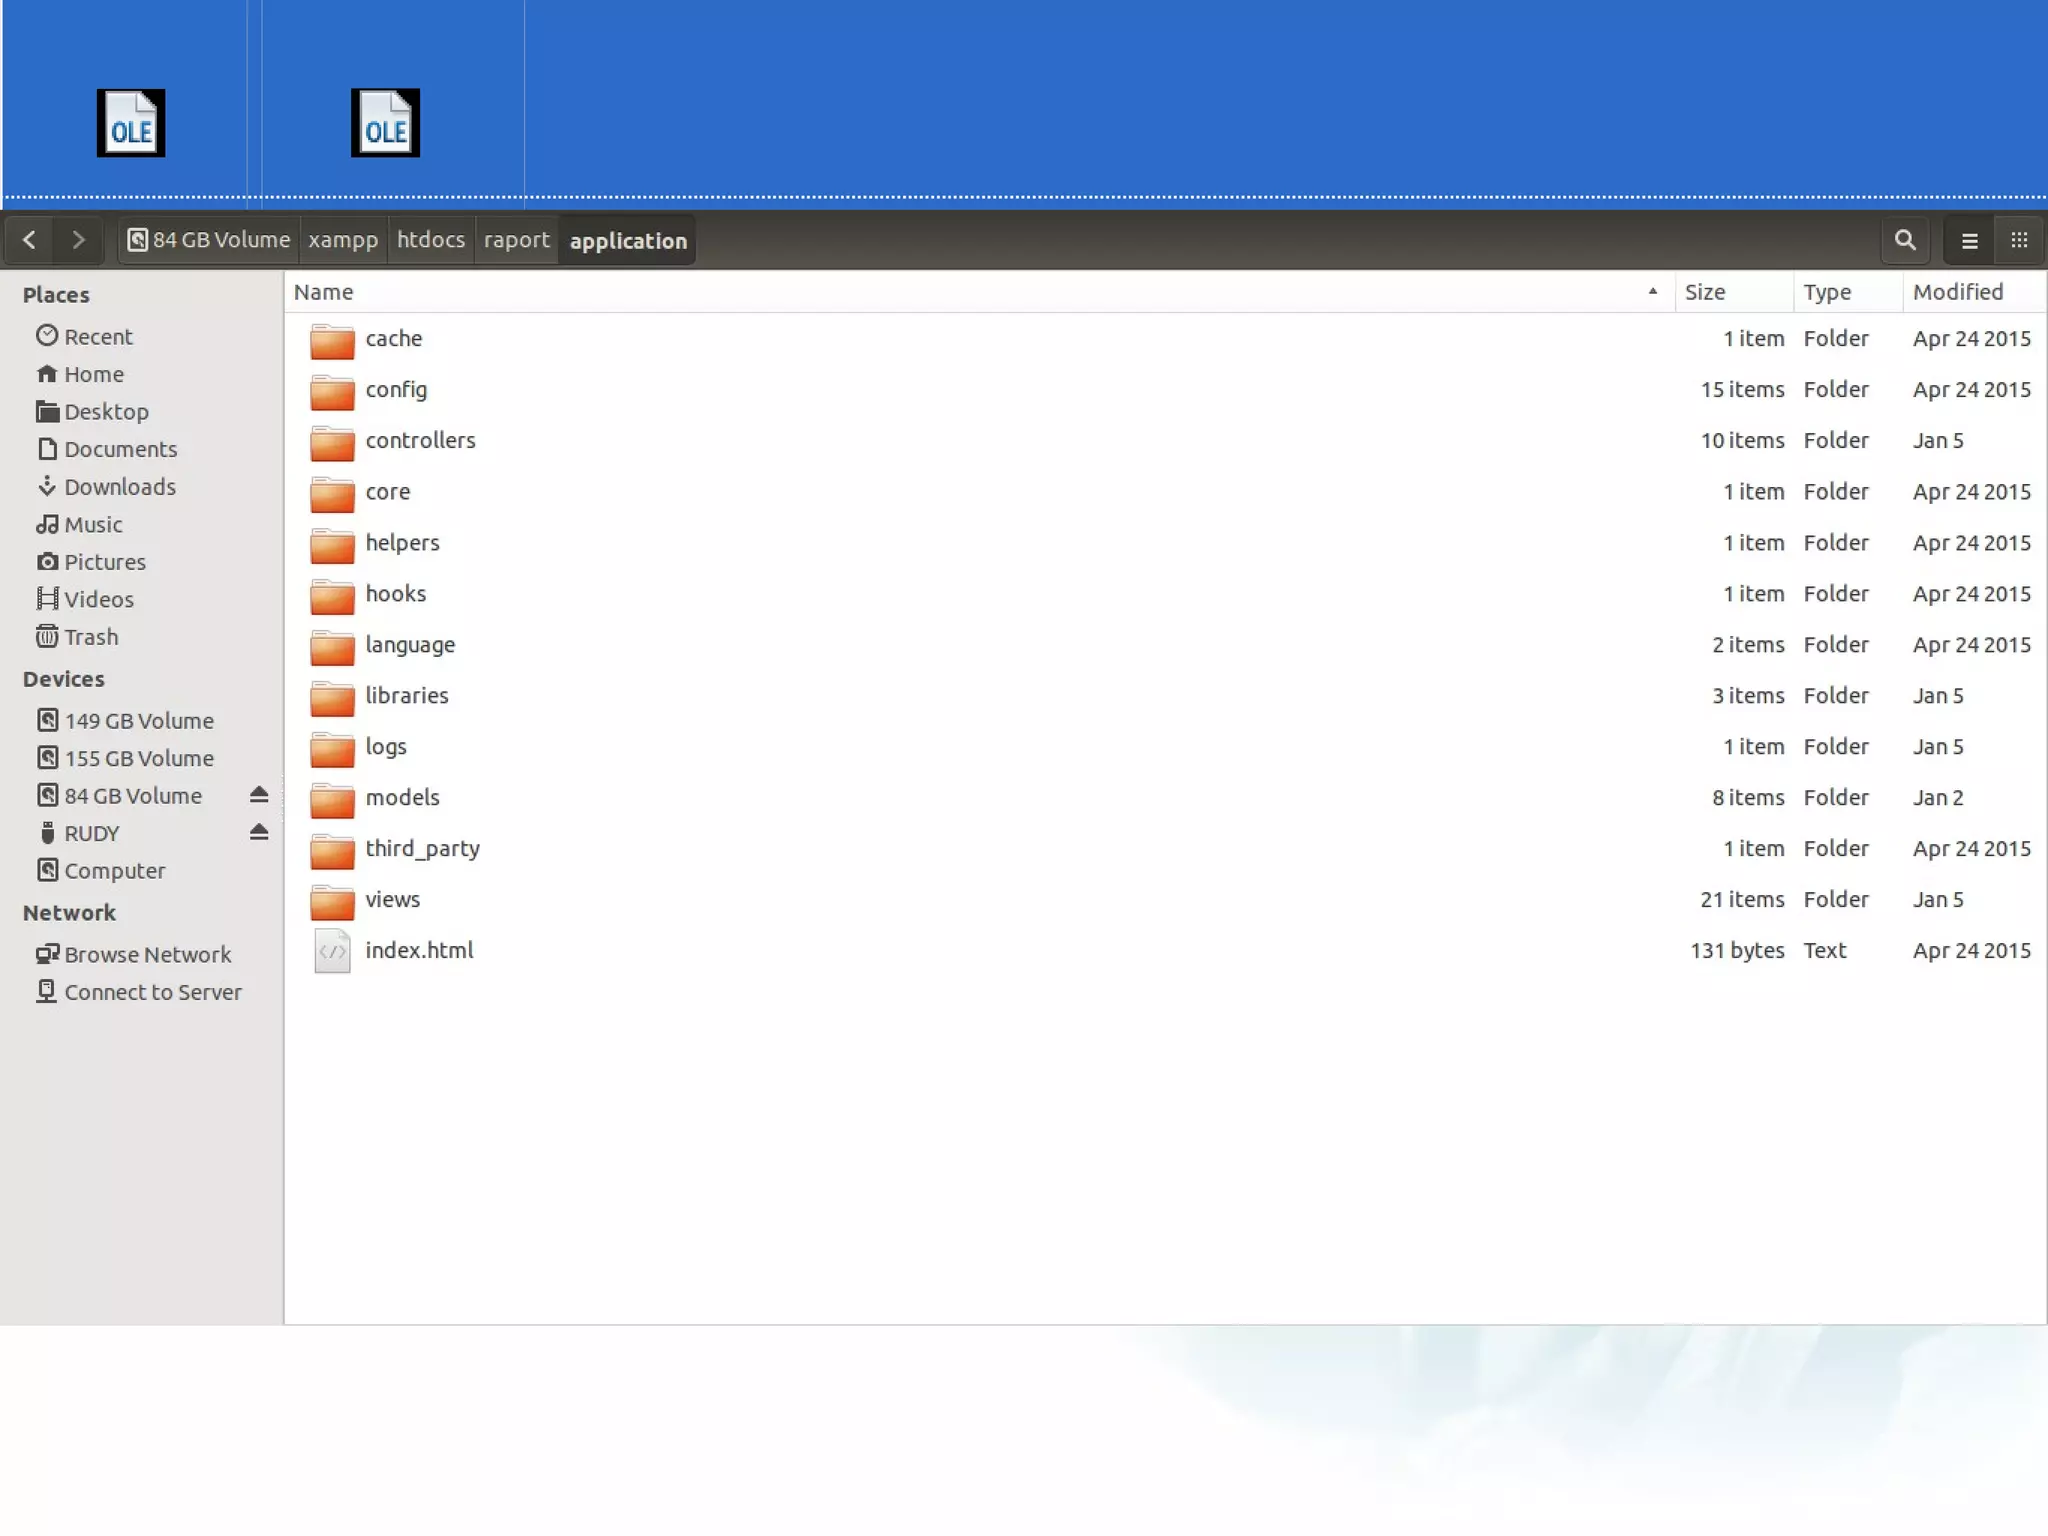Screen dimensions: 2048x1536
Task: Open Trash in sidebar
Action: click(x=91, y=637)
